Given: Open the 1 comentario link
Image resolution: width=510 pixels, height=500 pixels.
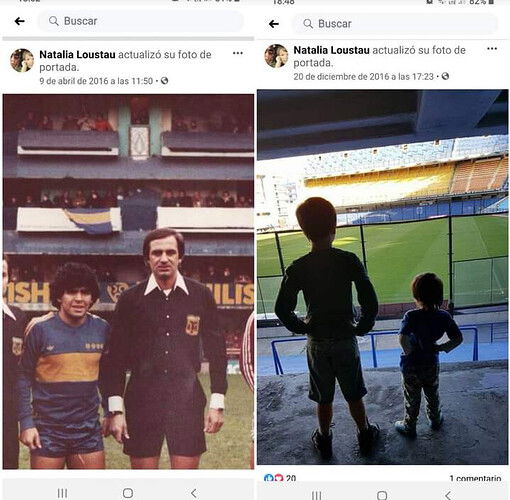Looking at the screenshot, I should (x=475, y=478).
